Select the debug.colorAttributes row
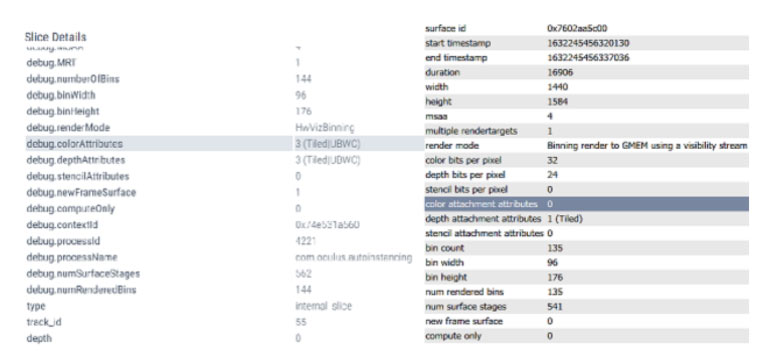 pos(220,144)
